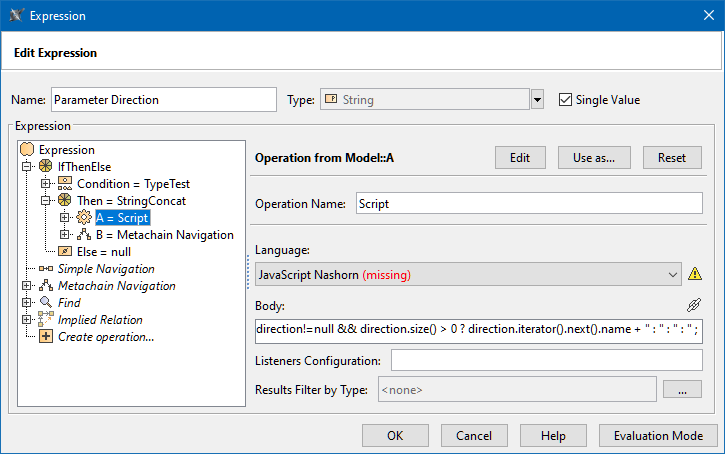725x454 pixels.
Task: Expand the Condition = TypeTest node
Action: [x=45, y=184]
